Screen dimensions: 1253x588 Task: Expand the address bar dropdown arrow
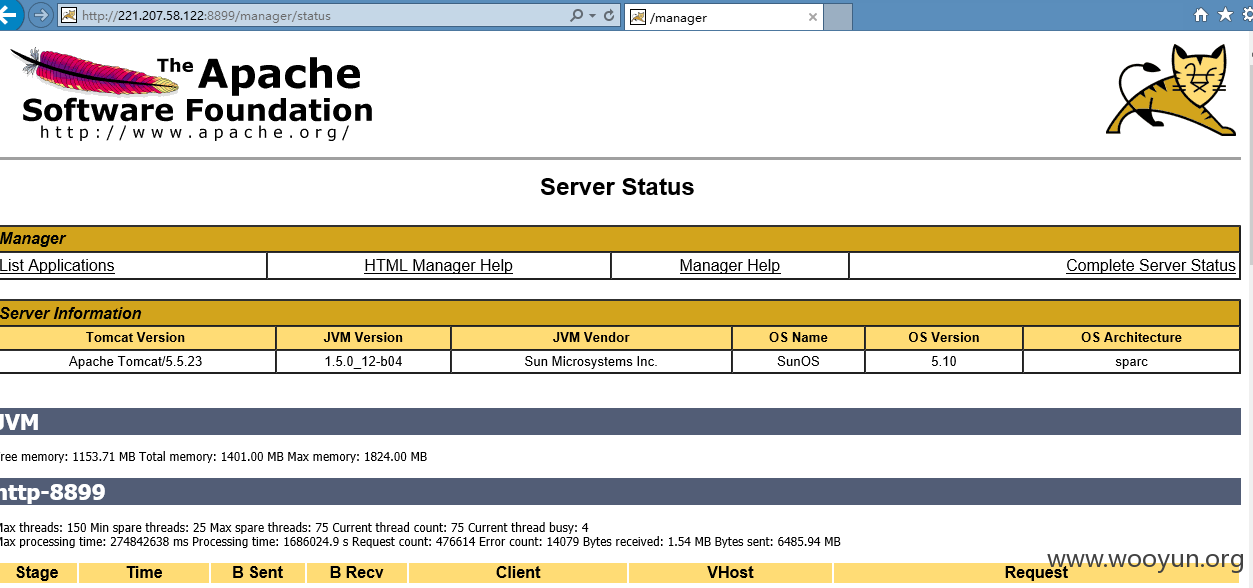[592, 16]
